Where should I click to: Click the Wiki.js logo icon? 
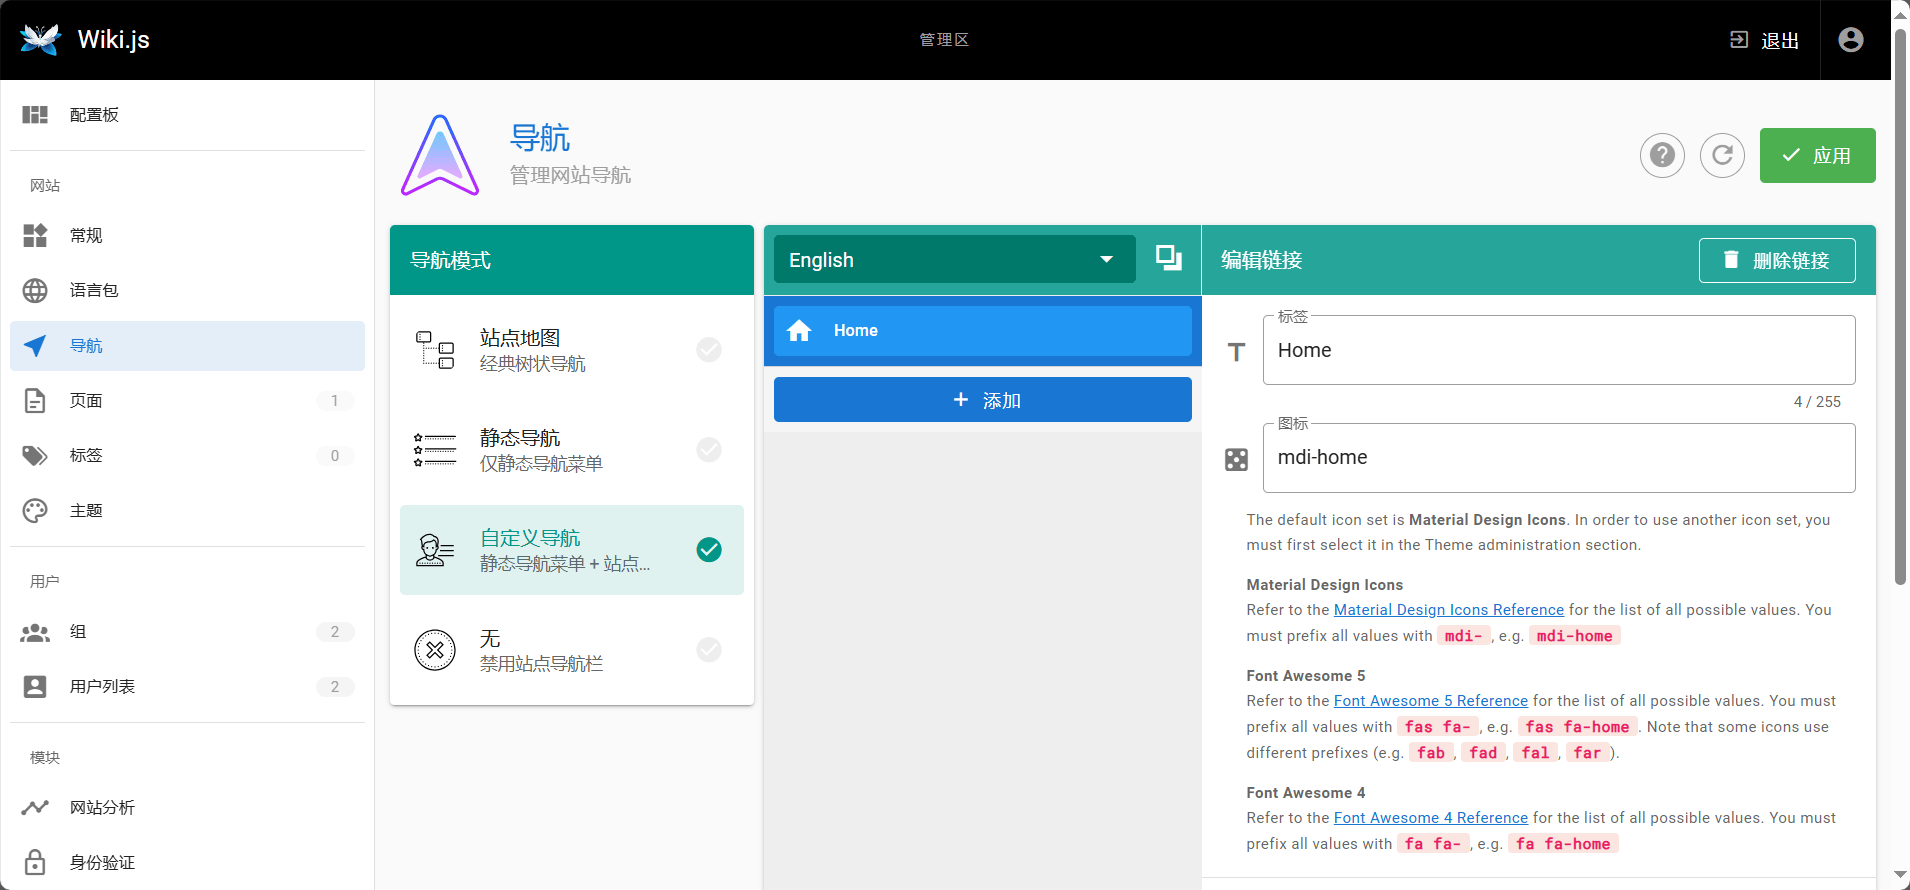pos(40,40)
